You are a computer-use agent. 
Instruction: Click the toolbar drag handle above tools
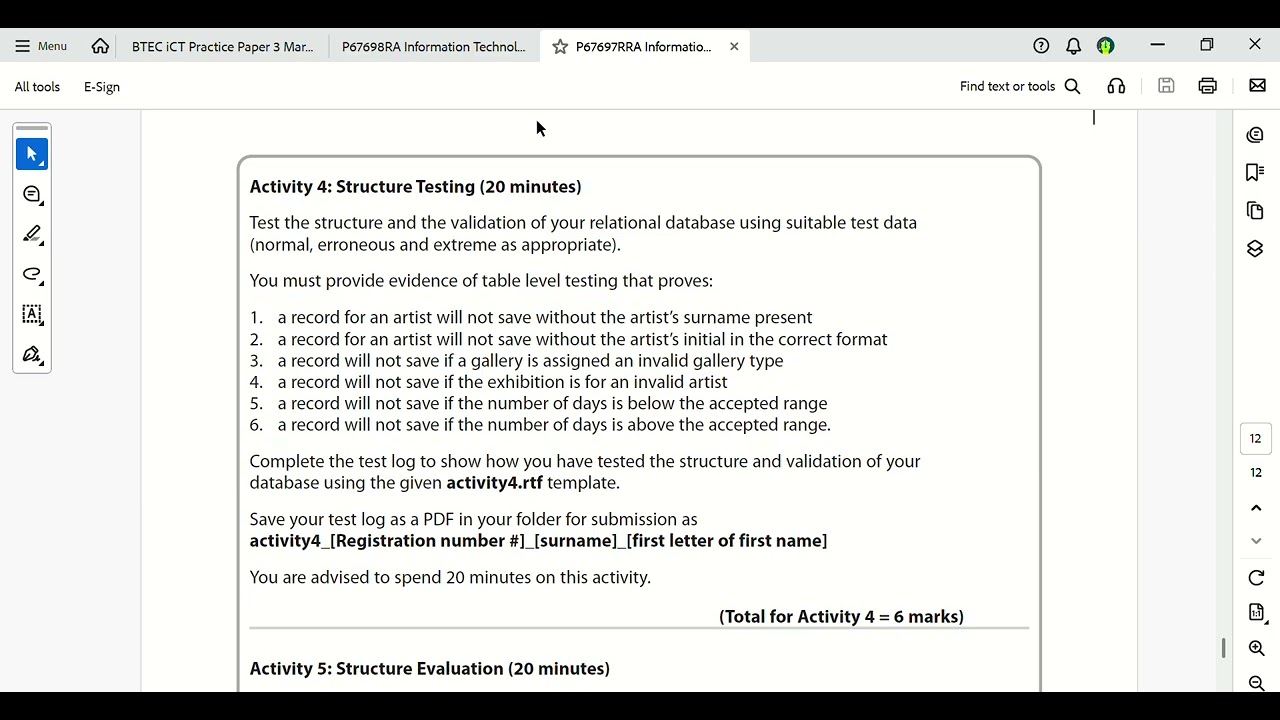coord(32,128)
